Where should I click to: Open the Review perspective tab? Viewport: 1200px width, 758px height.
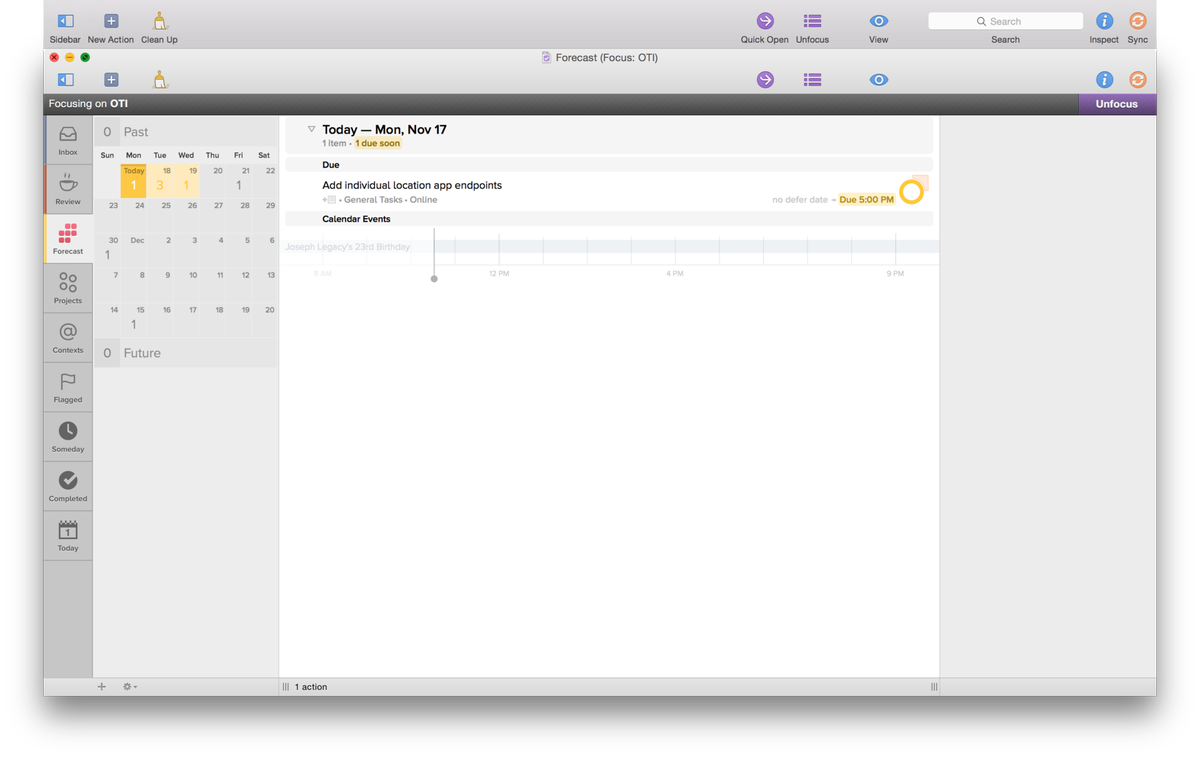pyautogui.click(x=68, y=189)
